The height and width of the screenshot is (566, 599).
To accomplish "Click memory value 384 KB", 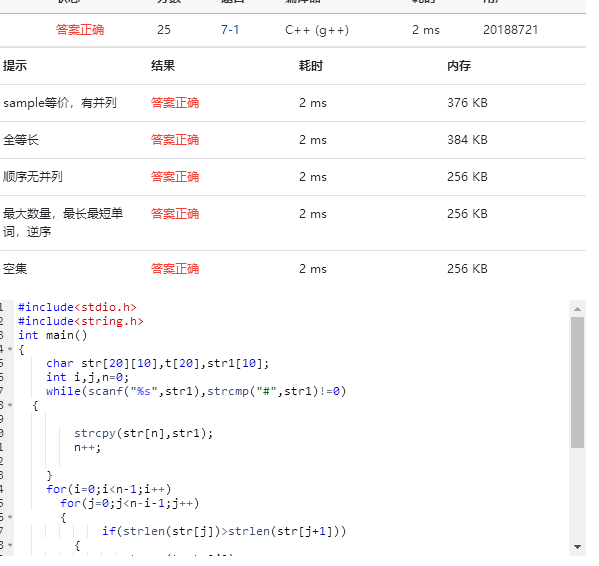I will [x=467, y=140].
